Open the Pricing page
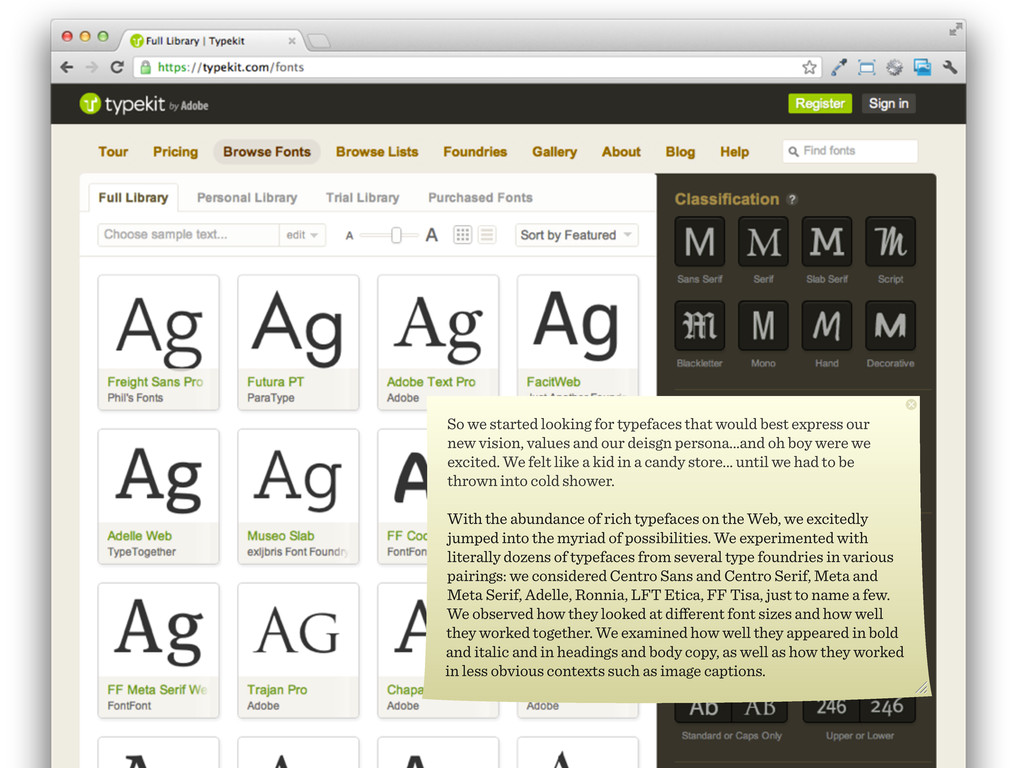This screenshot has width=1024, height=768. pyautogui.click(x=175, y=152)
